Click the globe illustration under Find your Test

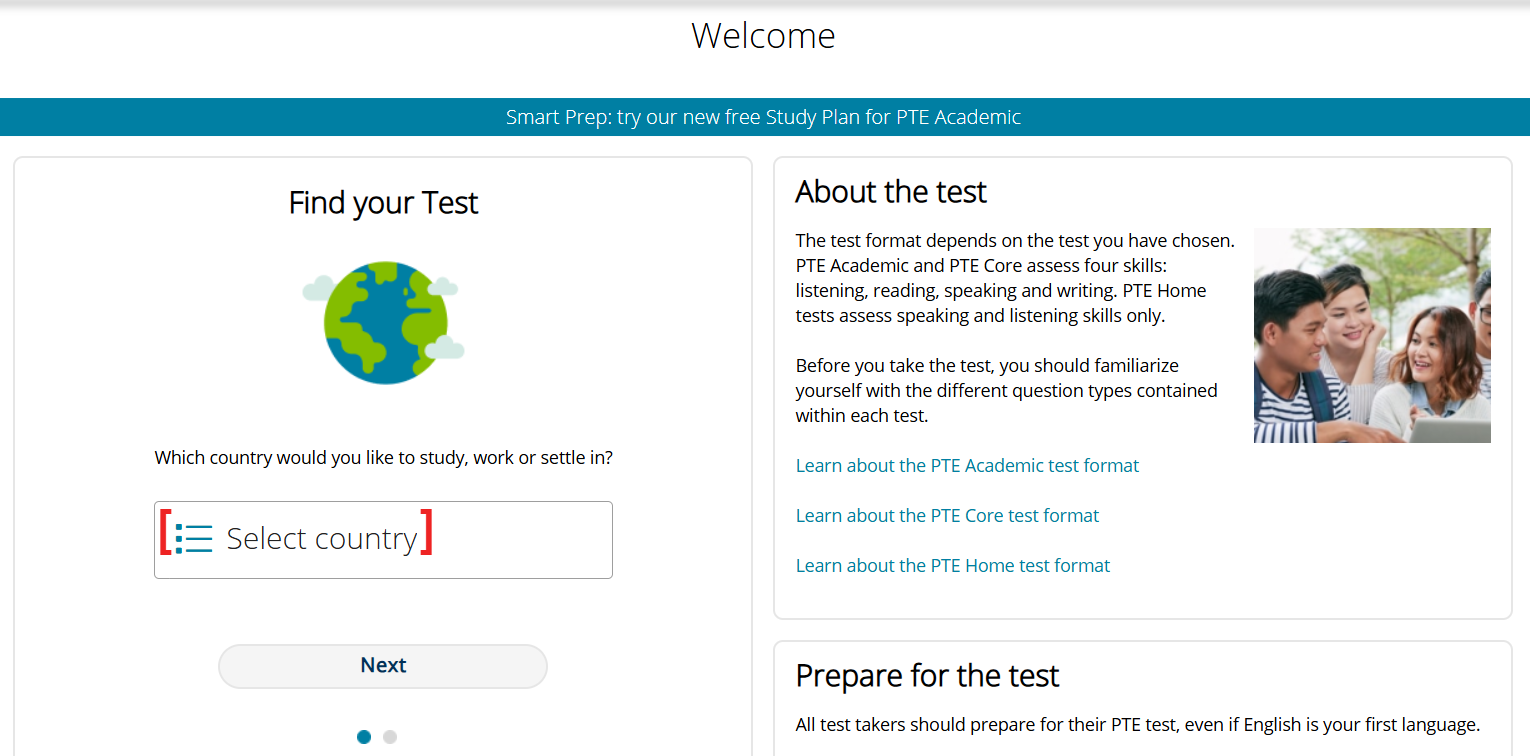click(384, 322)
